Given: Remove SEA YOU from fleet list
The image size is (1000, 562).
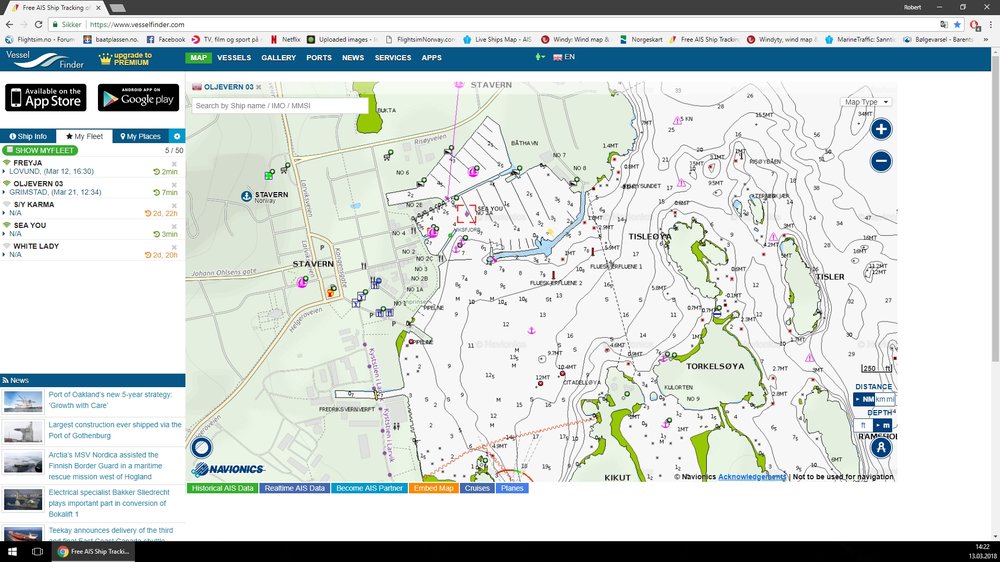Looking at the screenshot, I should pos(173,226).
